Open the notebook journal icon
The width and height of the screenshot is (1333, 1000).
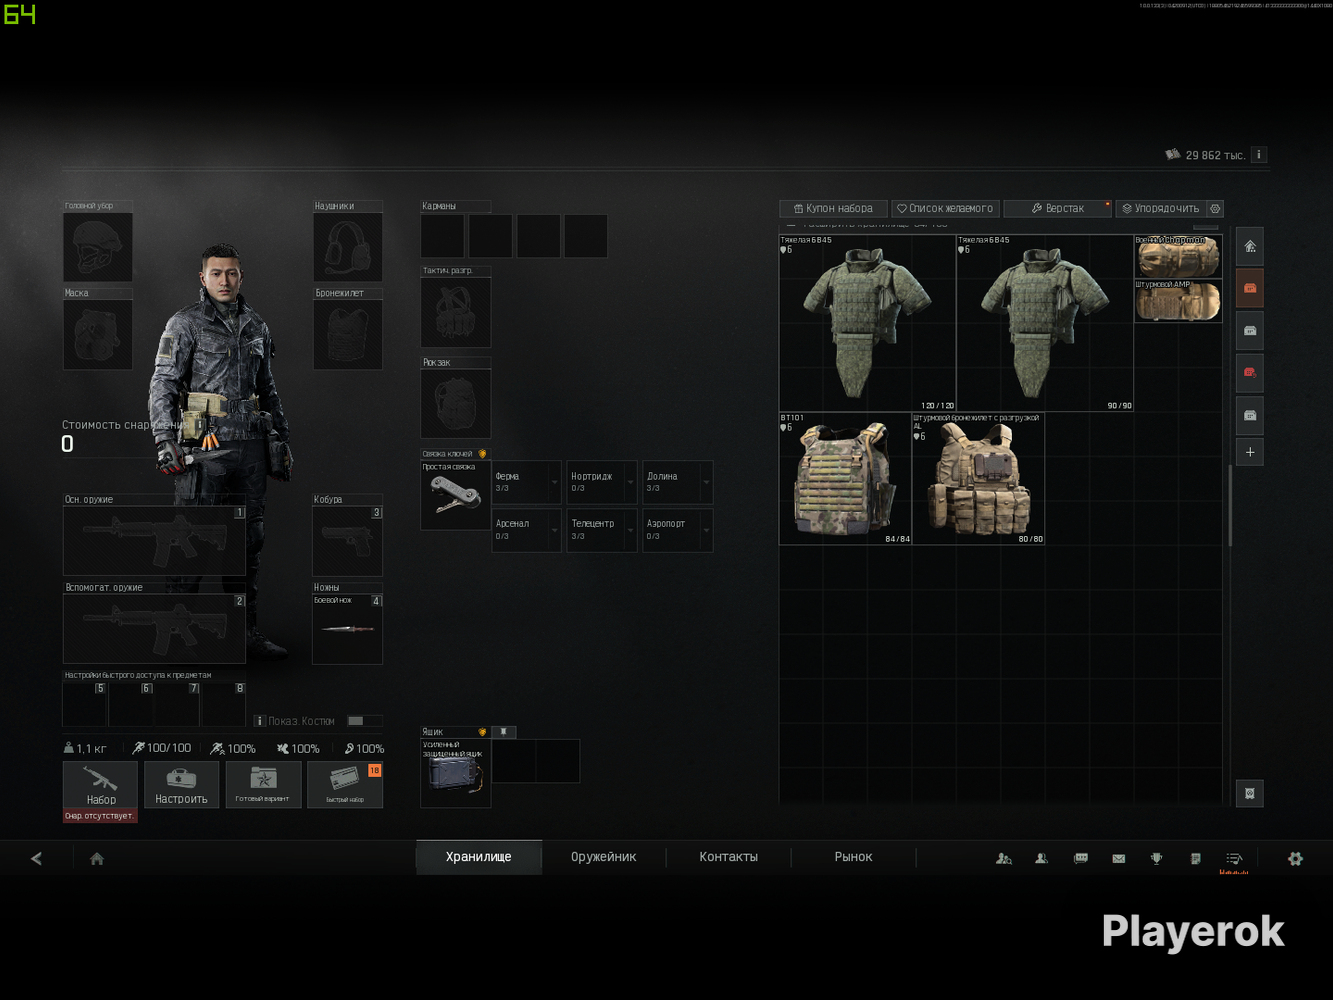[1196, 858]
